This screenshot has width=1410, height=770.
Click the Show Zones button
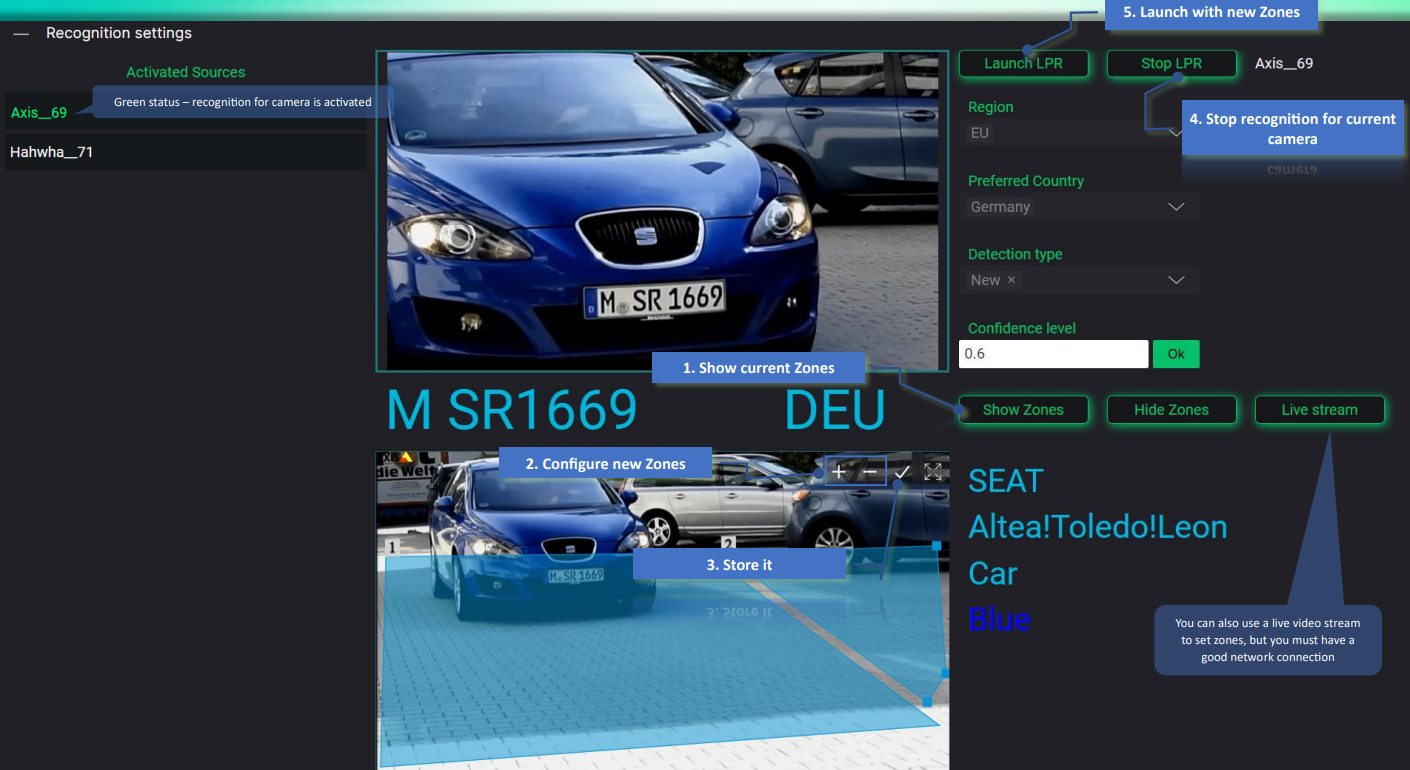1023,409
